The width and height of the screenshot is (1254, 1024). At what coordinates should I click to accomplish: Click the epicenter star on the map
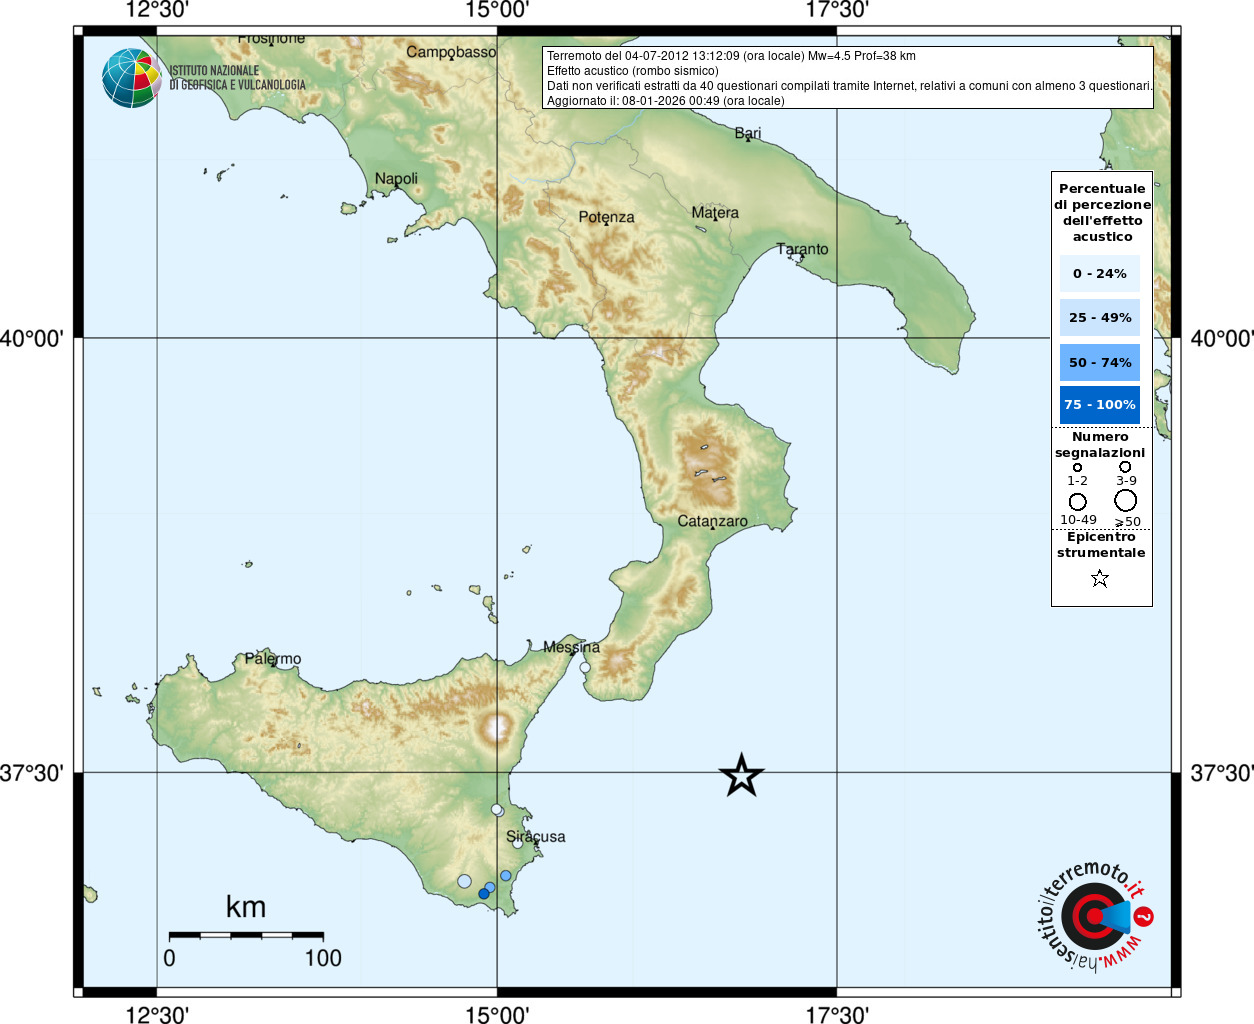point(741,775)
